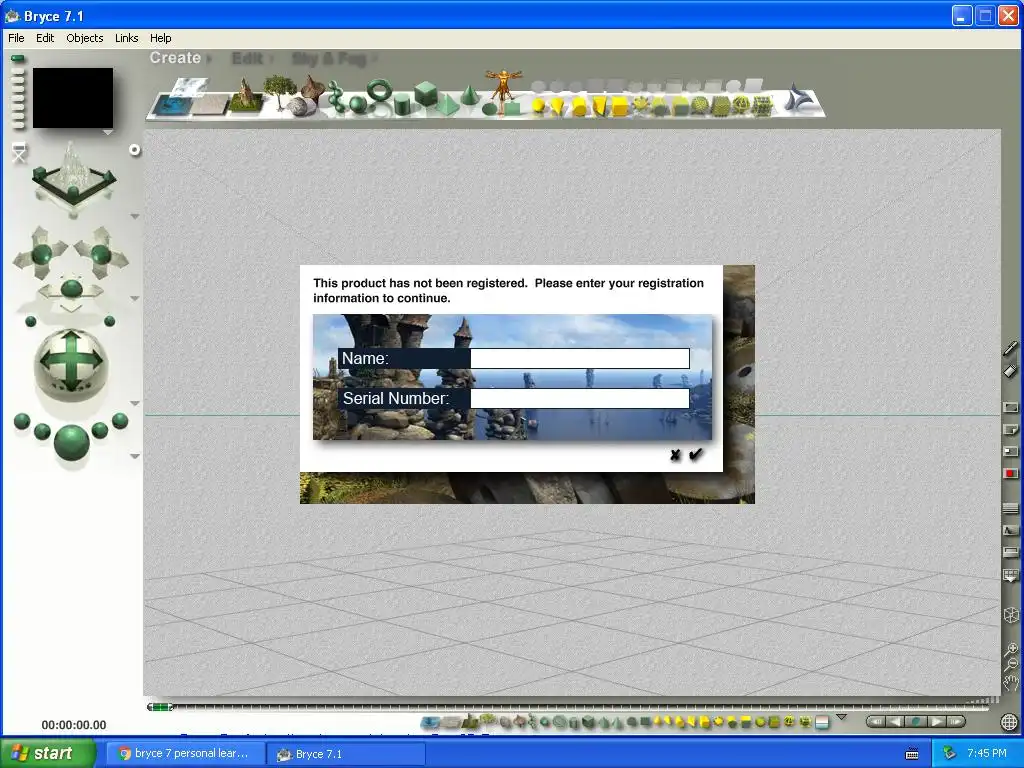Create a green cylinder primitive
The width and height of the screenshot is (1024, 768).
click(x=401, y=104)
